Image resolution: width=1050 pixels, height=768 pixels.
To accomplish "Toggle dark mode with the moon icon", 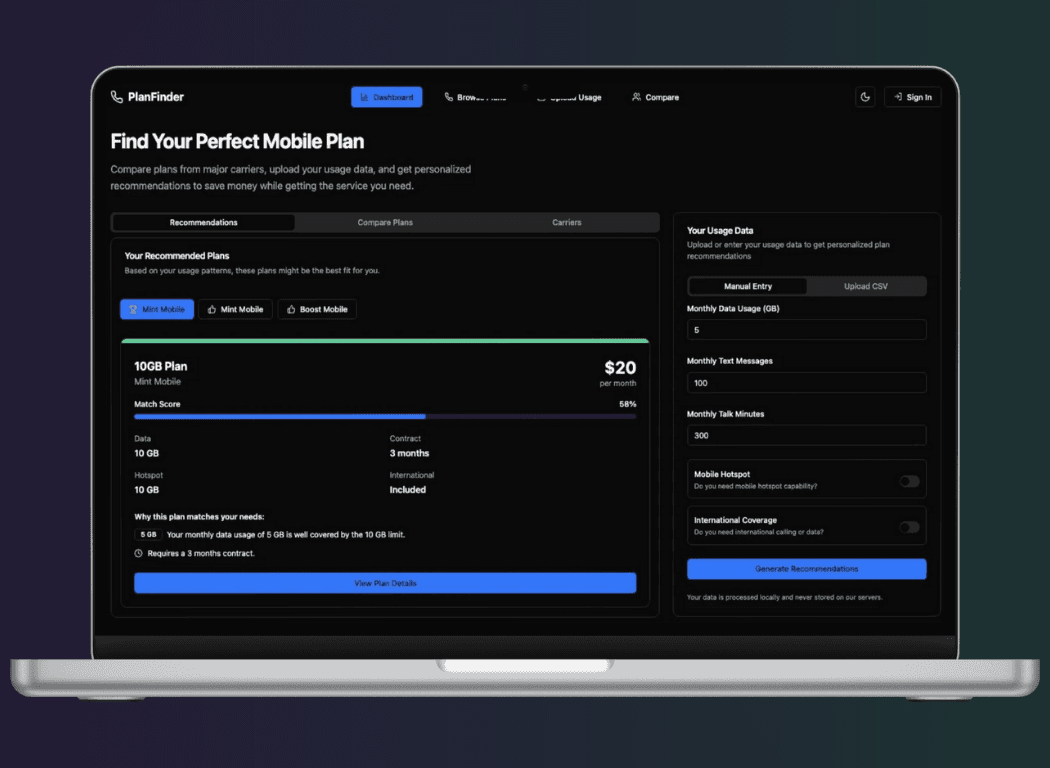I will pos(865,97).
